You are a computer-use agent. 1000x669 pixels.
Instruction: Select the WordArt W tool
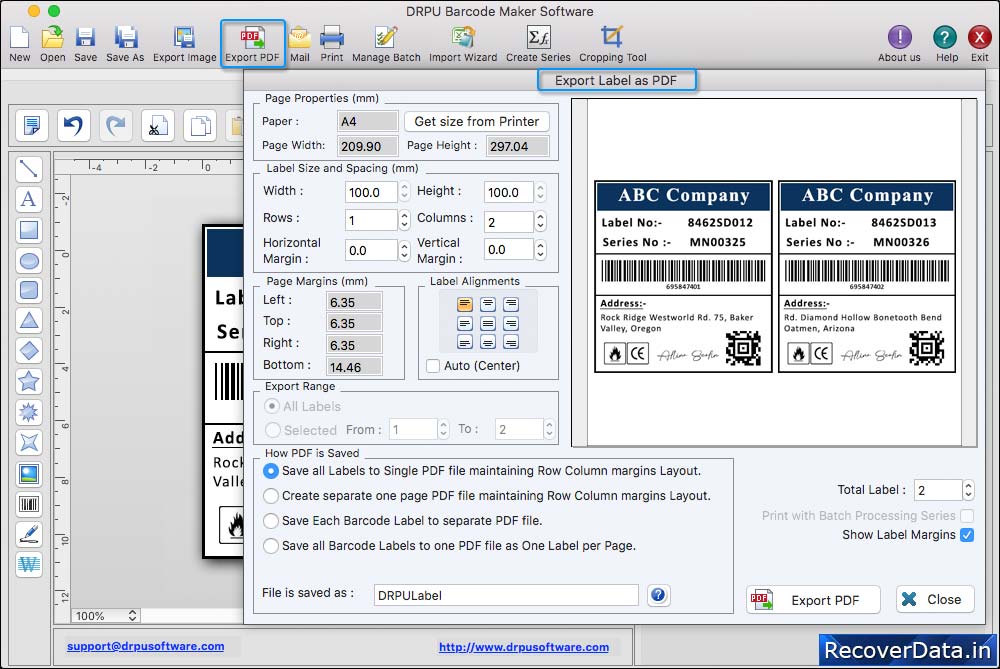29,564
